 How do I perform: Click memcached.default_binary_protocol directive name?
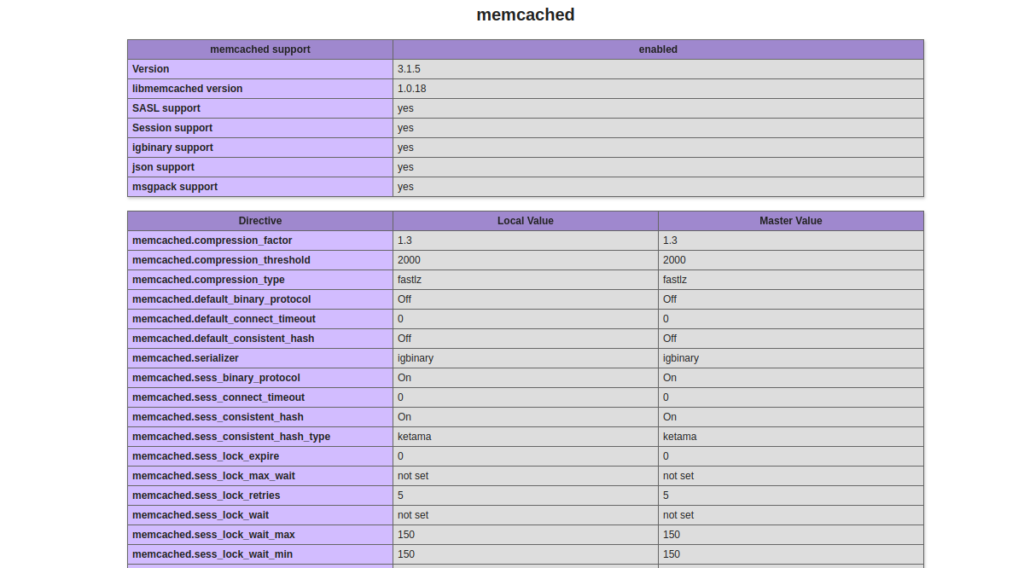click(221, 299)
